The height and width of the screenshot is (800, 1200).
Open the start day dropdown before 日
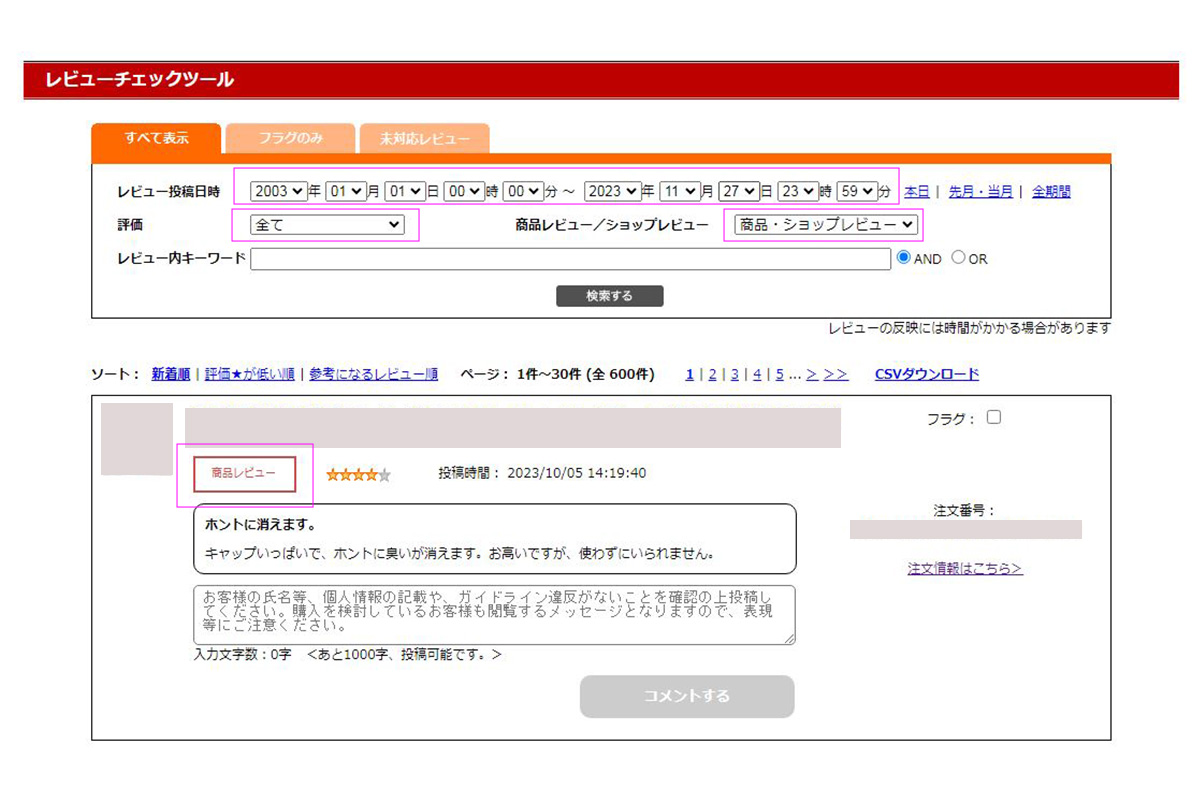click(405, 191)
